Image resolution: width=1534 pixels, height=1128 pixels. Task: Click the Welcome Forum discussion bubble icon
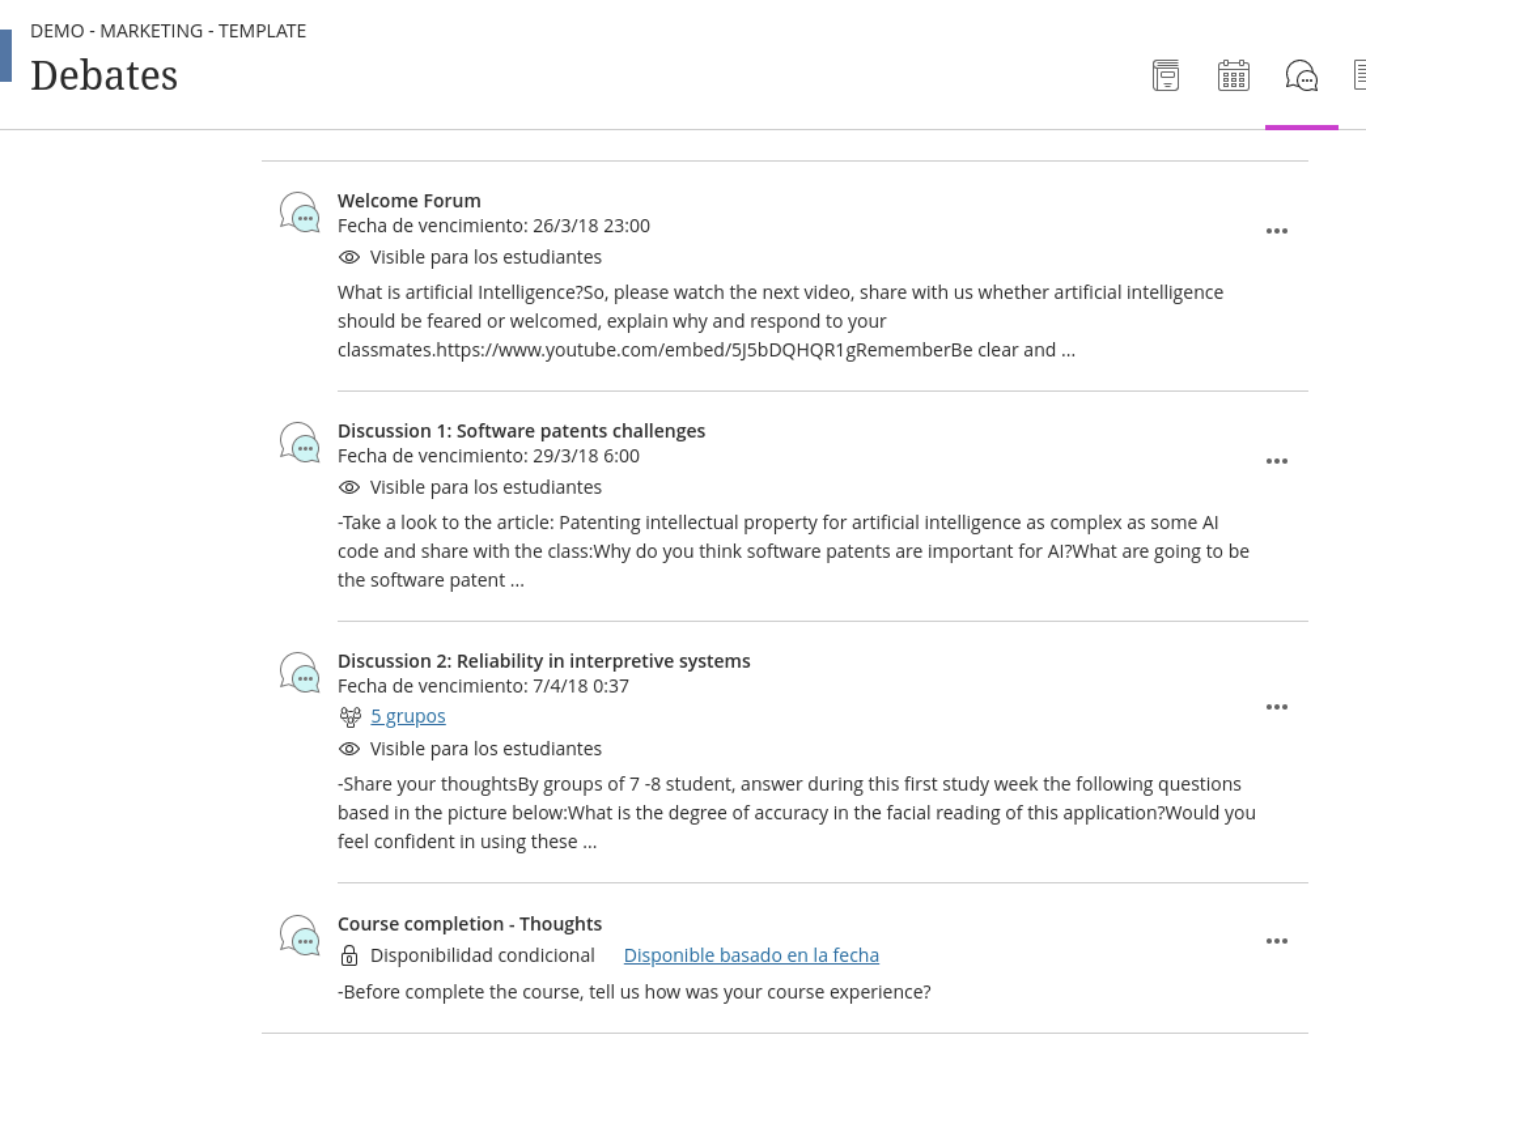[300, 212]
